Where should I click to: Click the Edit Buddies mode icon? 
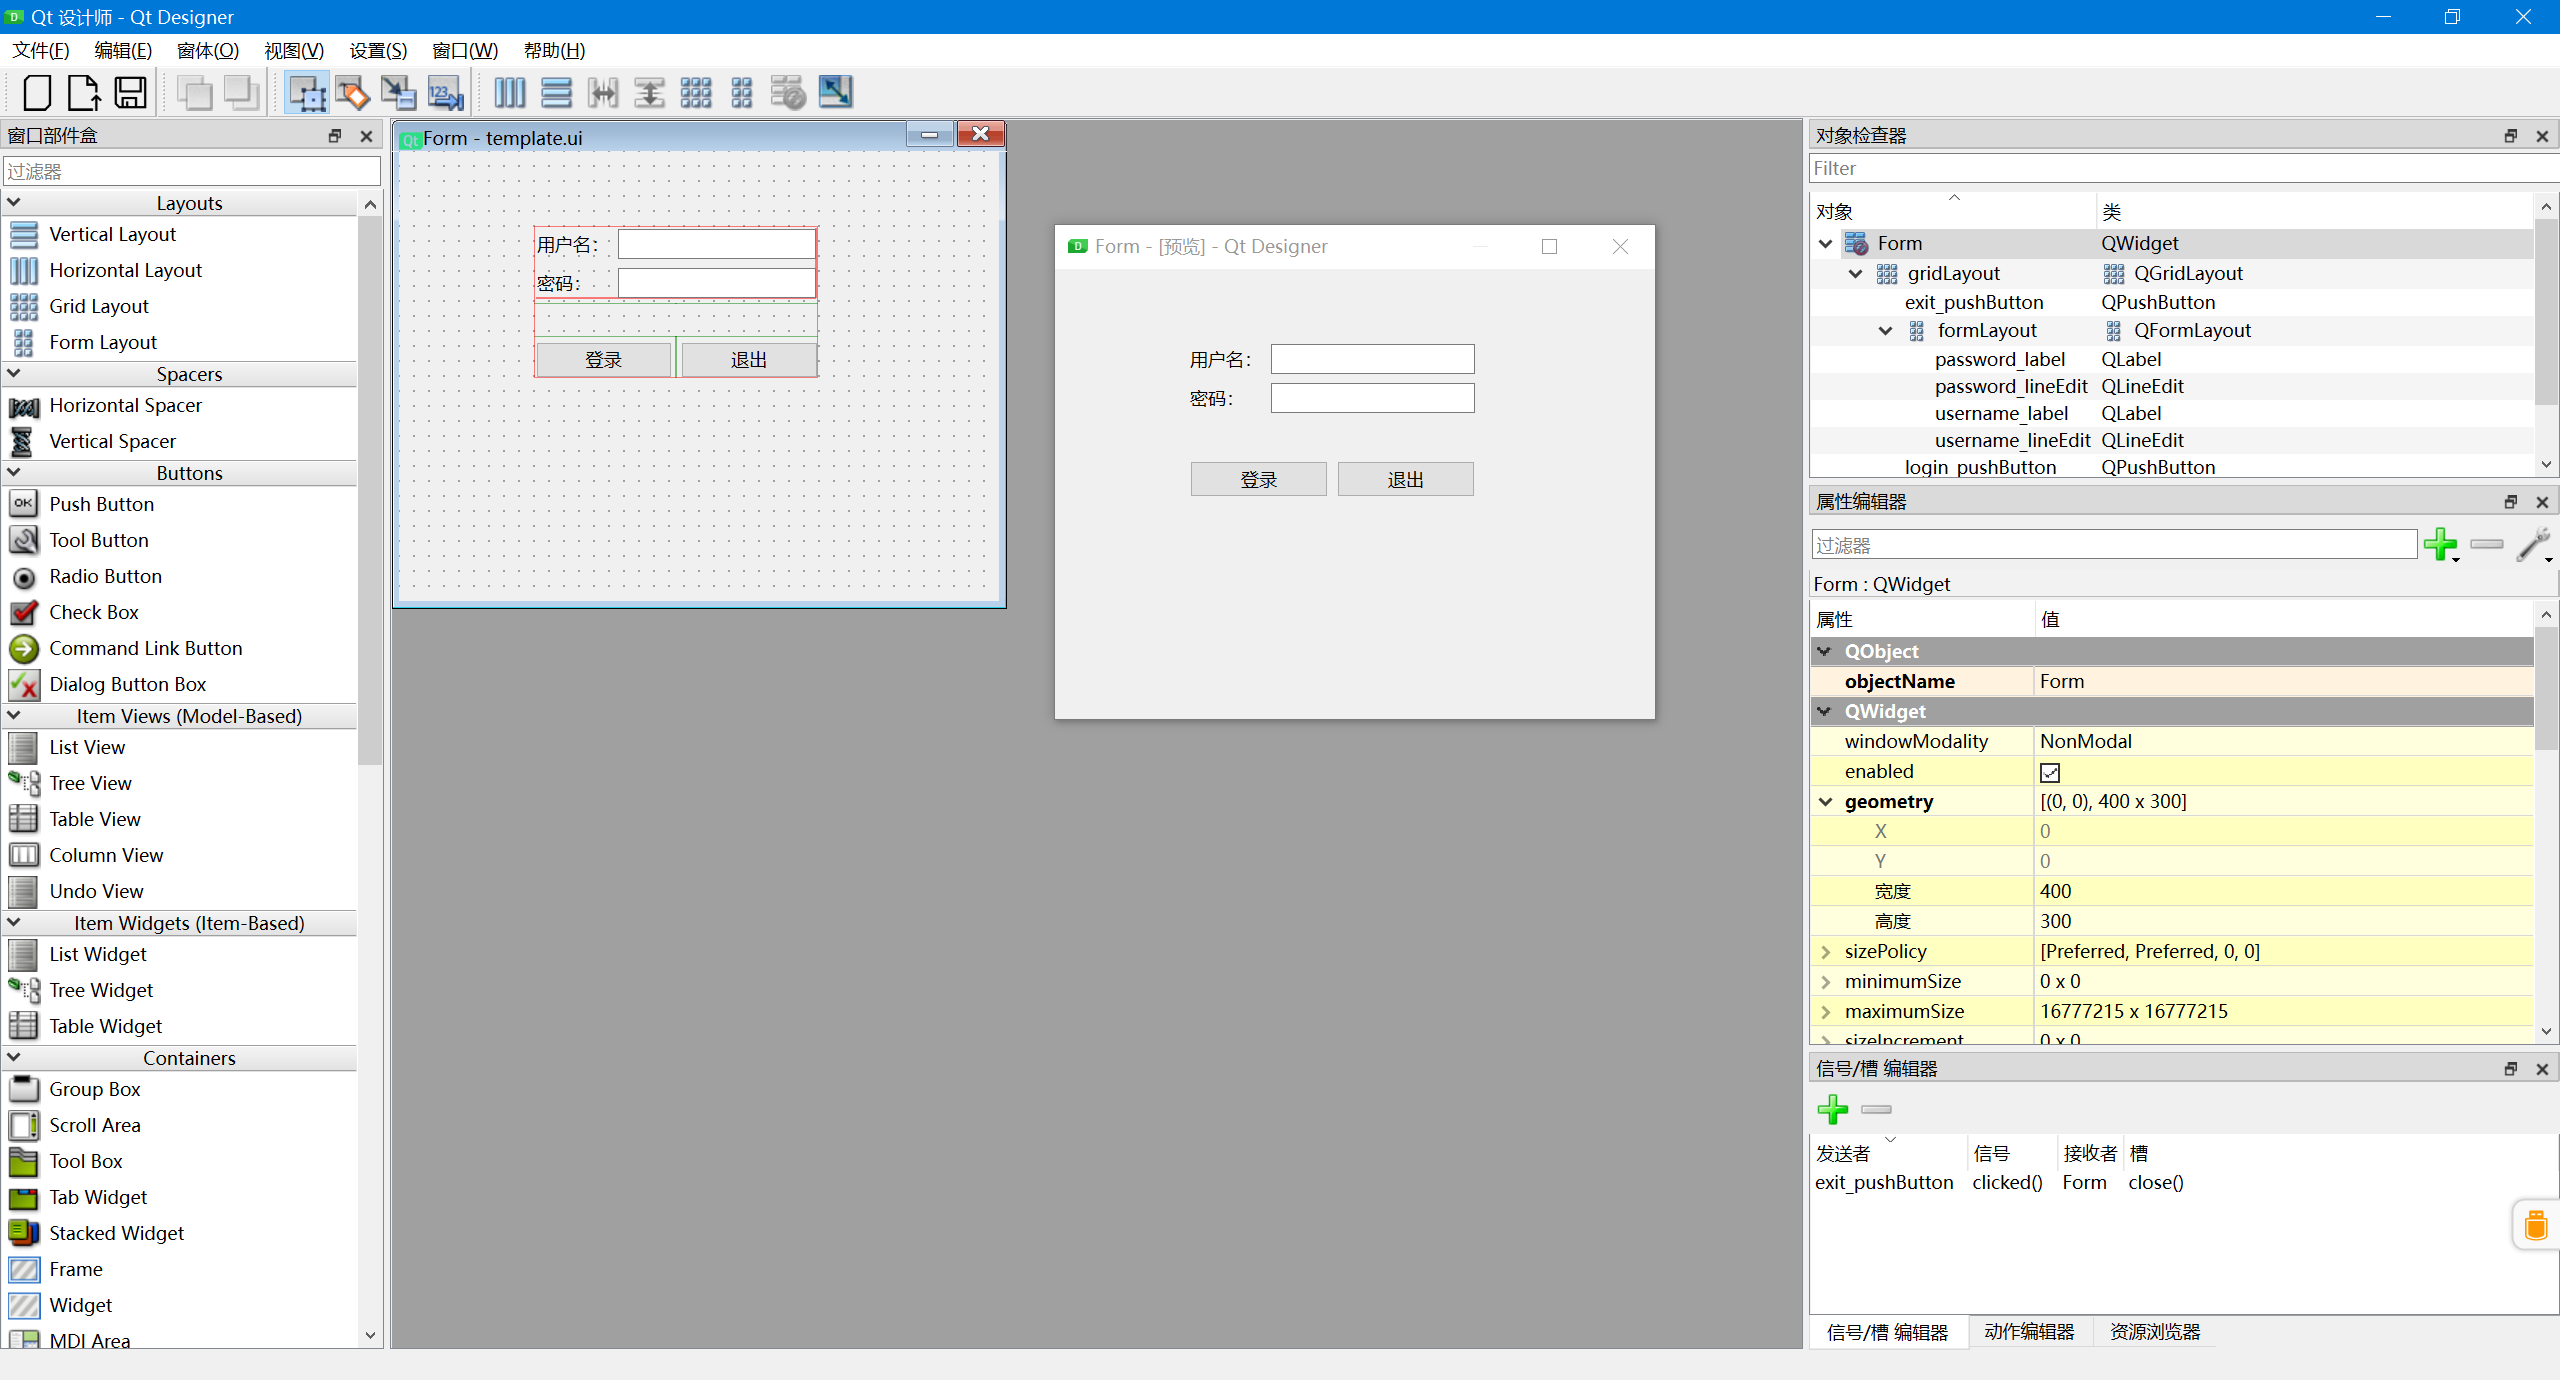[x=398, y=93]
